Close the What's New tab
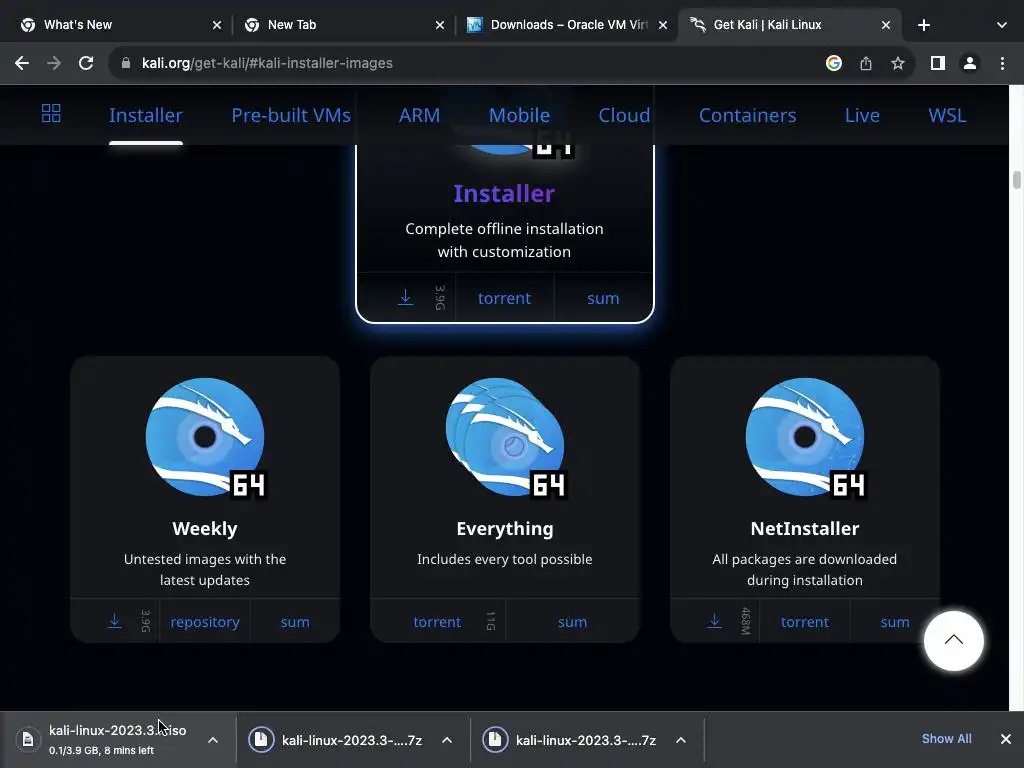Viewport: 1024px width, 768px height. point(217,25)
